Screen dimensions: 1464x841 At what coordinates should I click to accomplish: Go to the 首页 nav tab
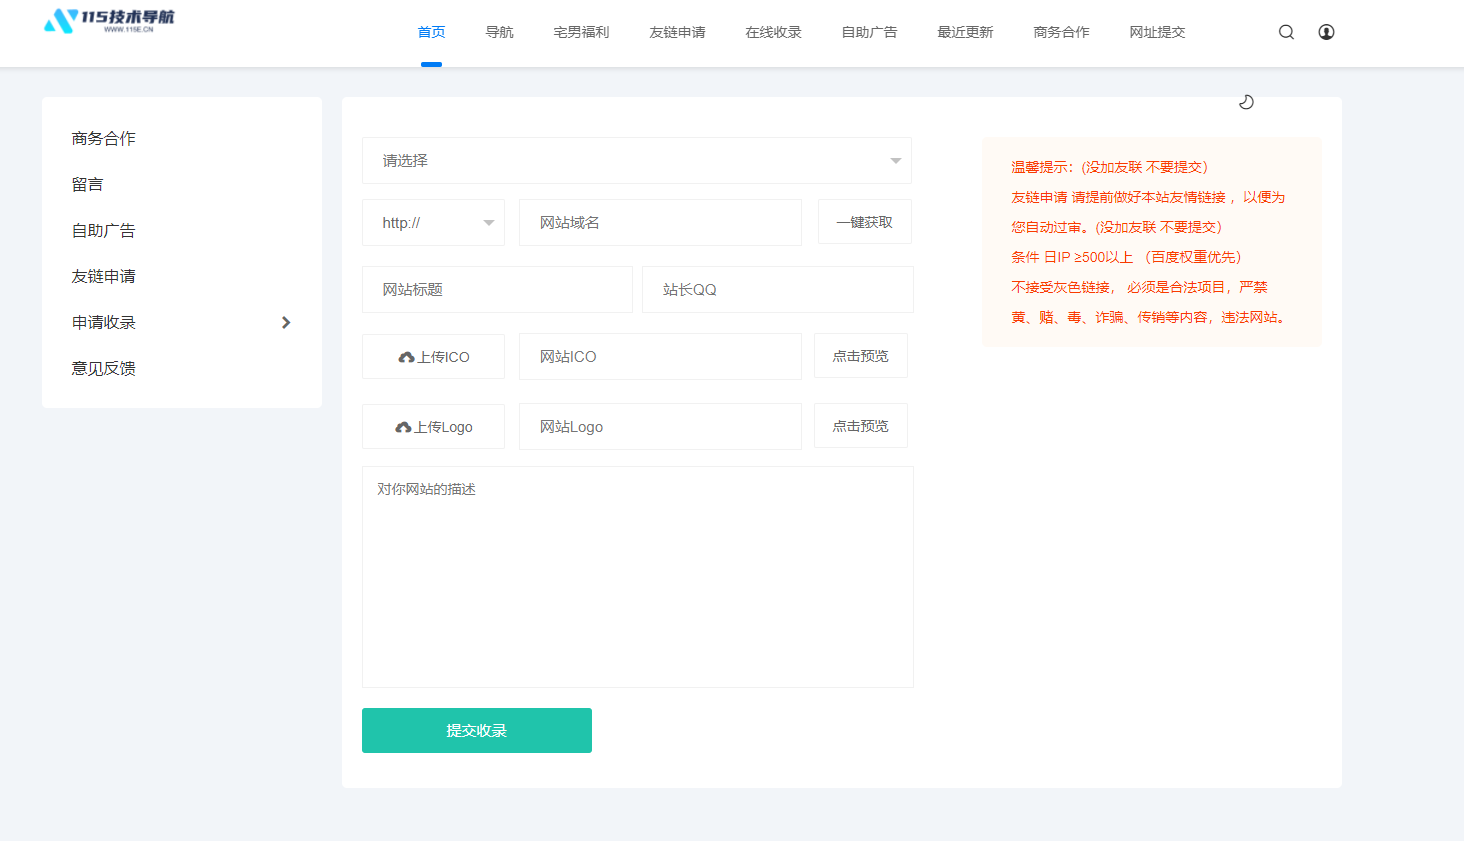431,32
